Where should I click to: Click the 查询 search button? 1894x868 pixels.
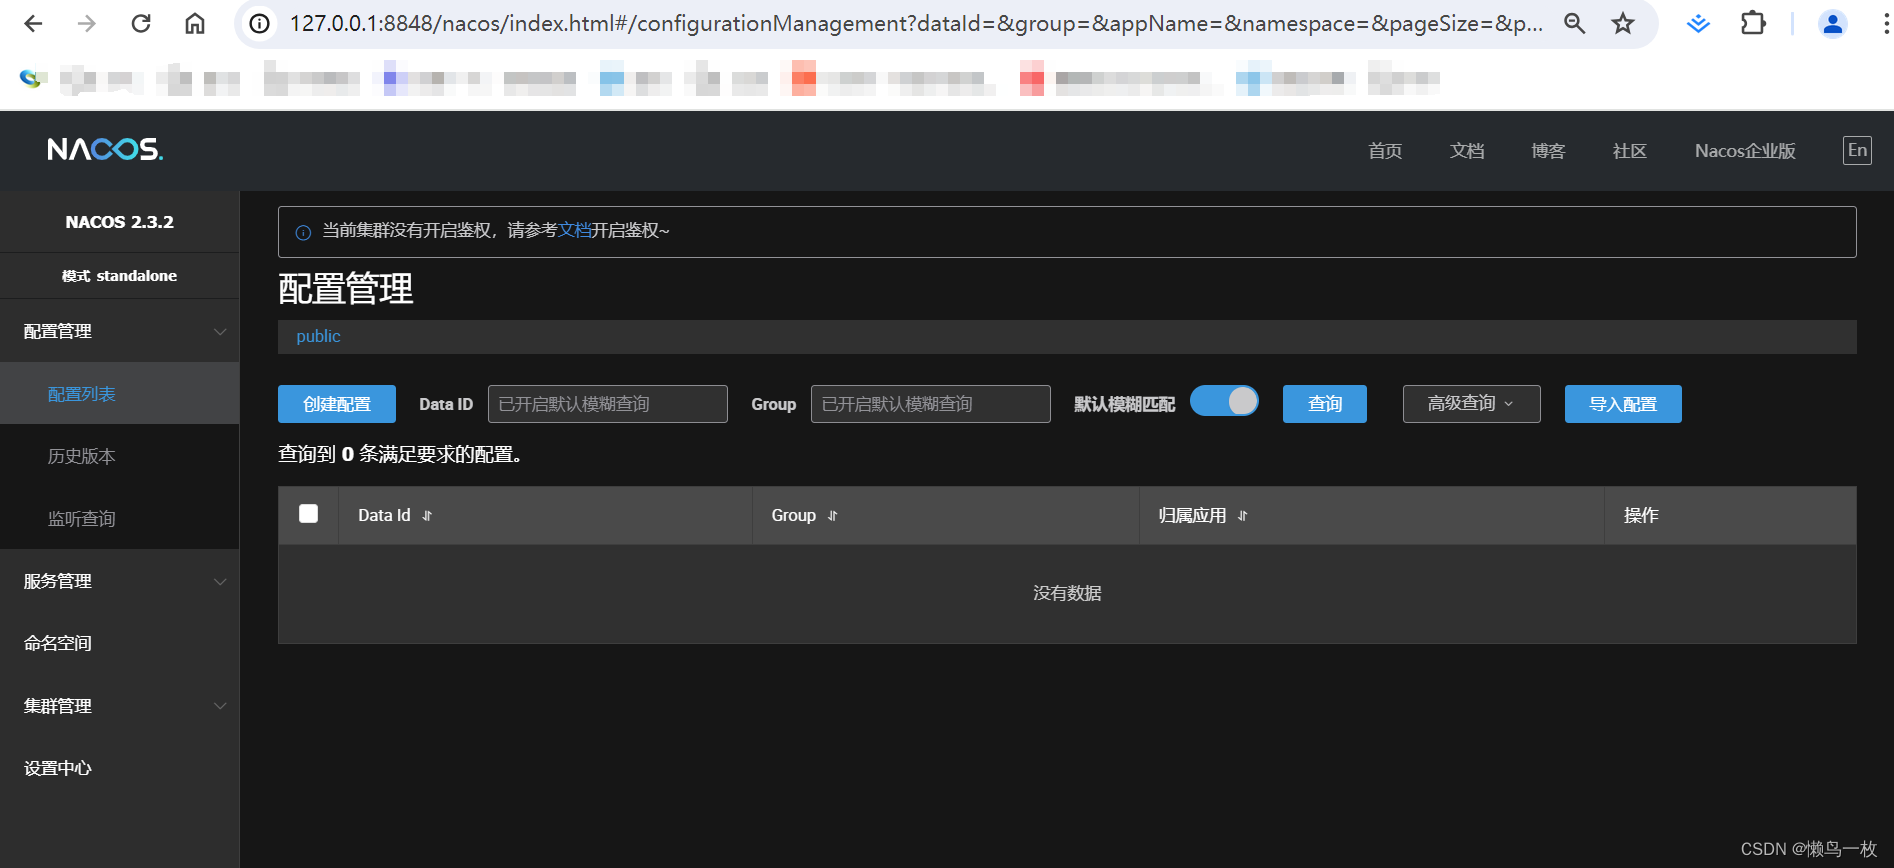(1325, 404)
